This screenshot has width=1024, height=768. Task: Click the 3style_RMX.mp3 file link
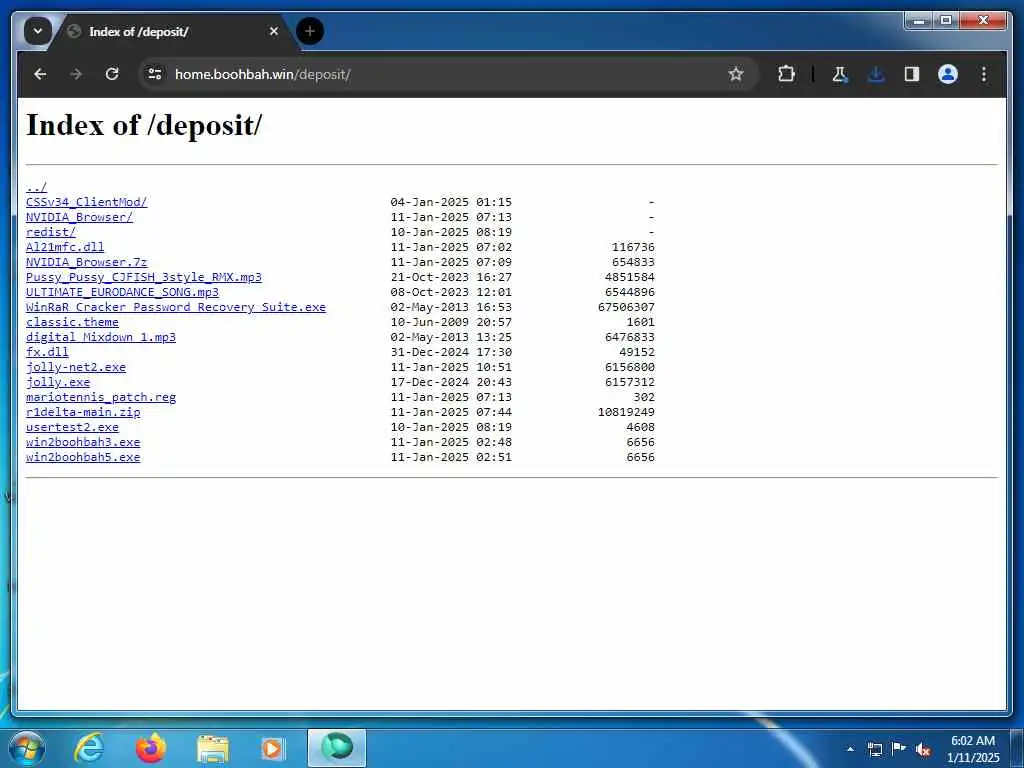click(x=144, y=278)
